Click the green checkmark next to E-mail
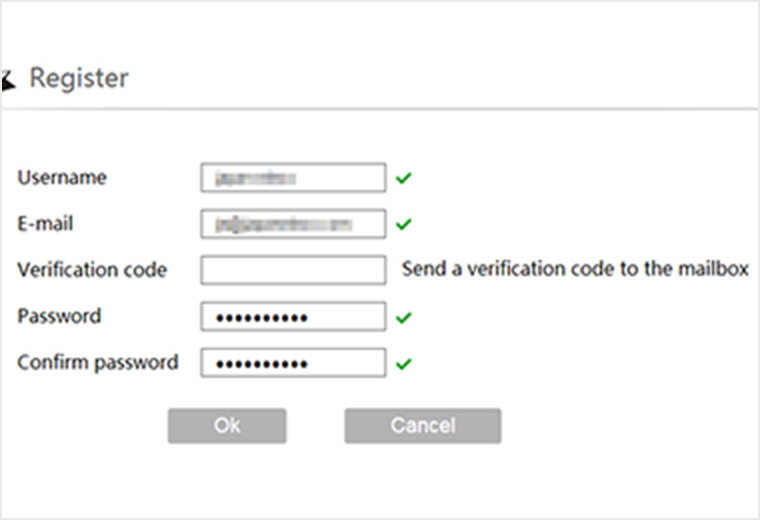Image resolution: width=760 pixels, height=520 pixels. (x=403, y=224)
